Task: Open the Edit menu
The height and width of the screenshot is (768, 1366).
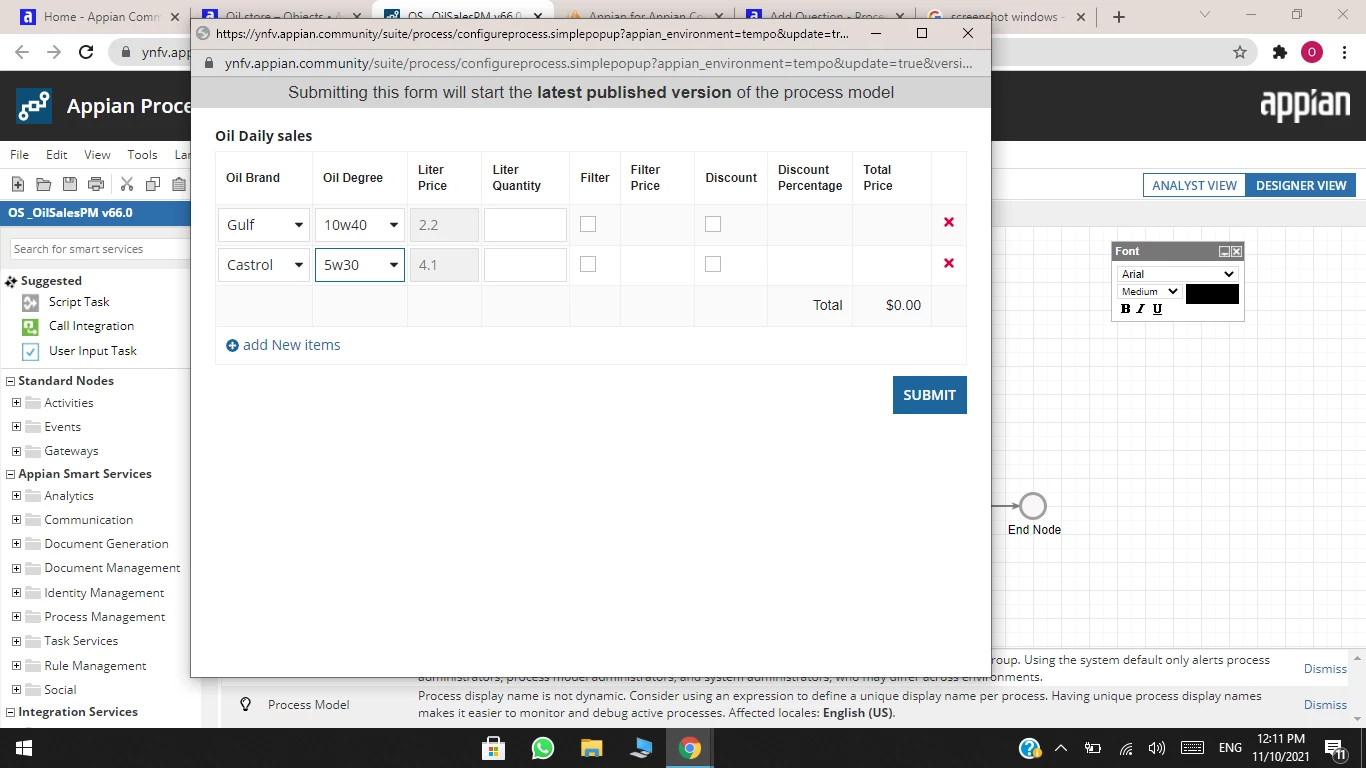Action: 57,155
